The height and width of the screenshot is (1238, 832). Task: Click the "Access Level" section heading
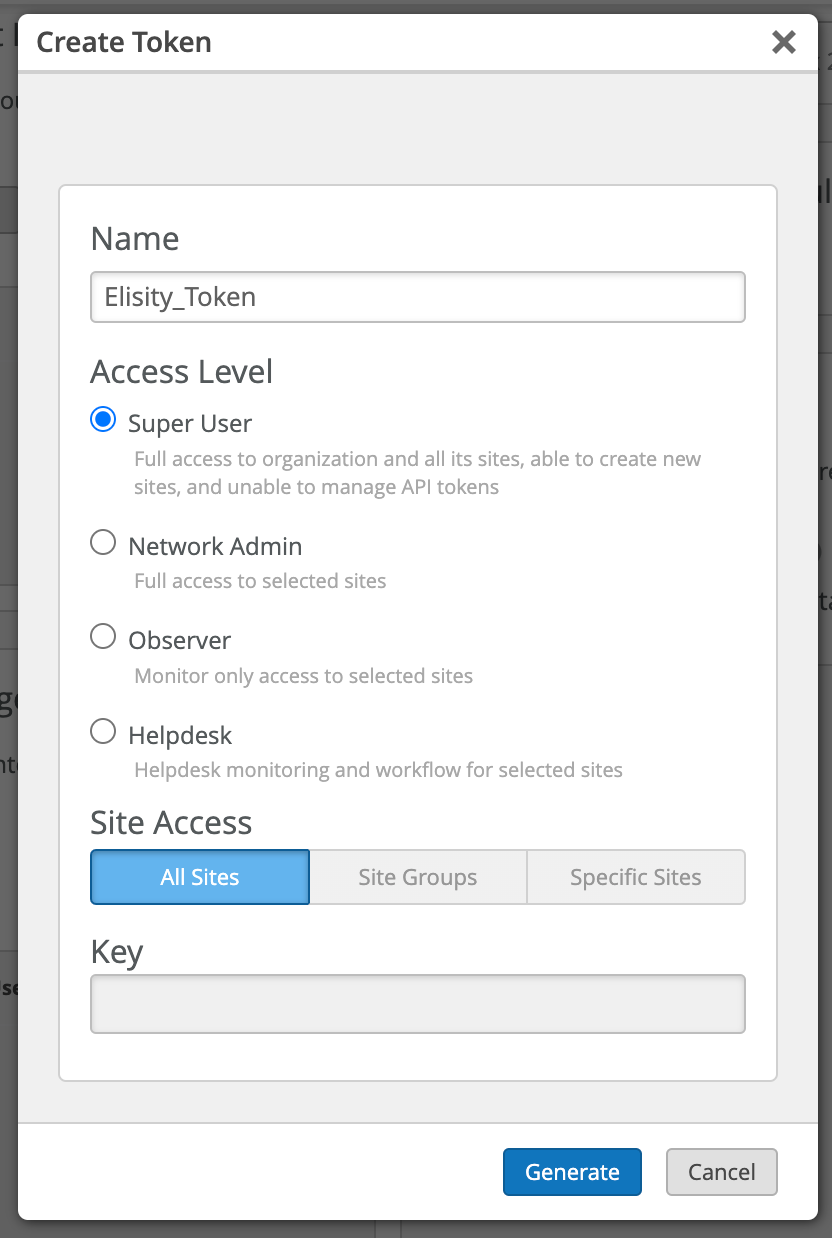(x=181, y=372)
